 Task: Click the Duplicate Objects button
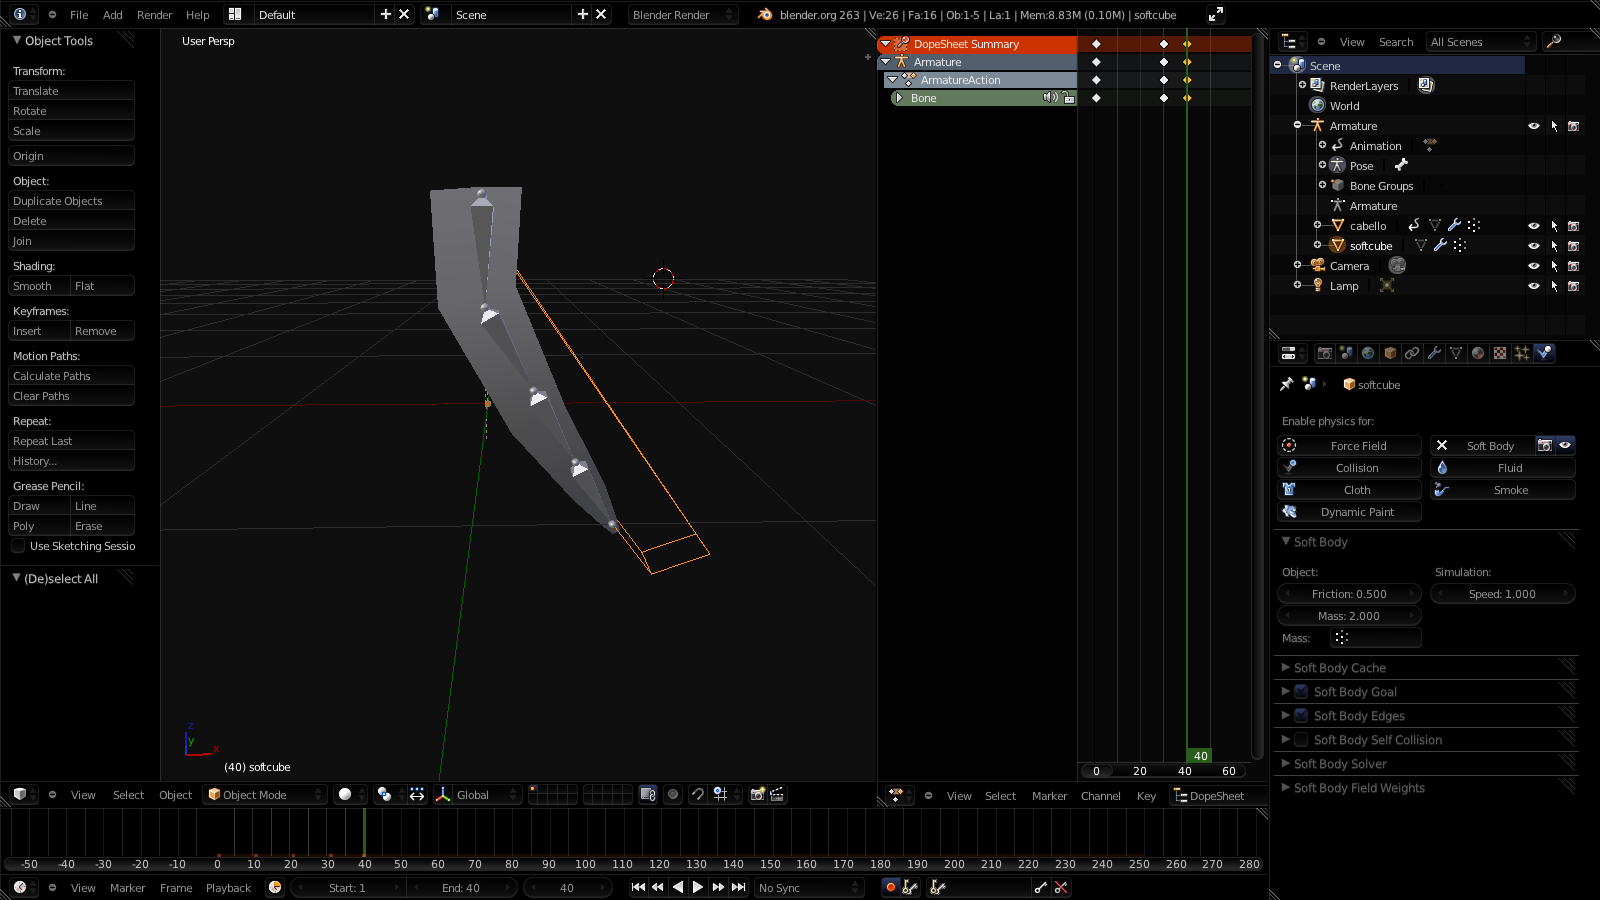[x=71, y=201]
